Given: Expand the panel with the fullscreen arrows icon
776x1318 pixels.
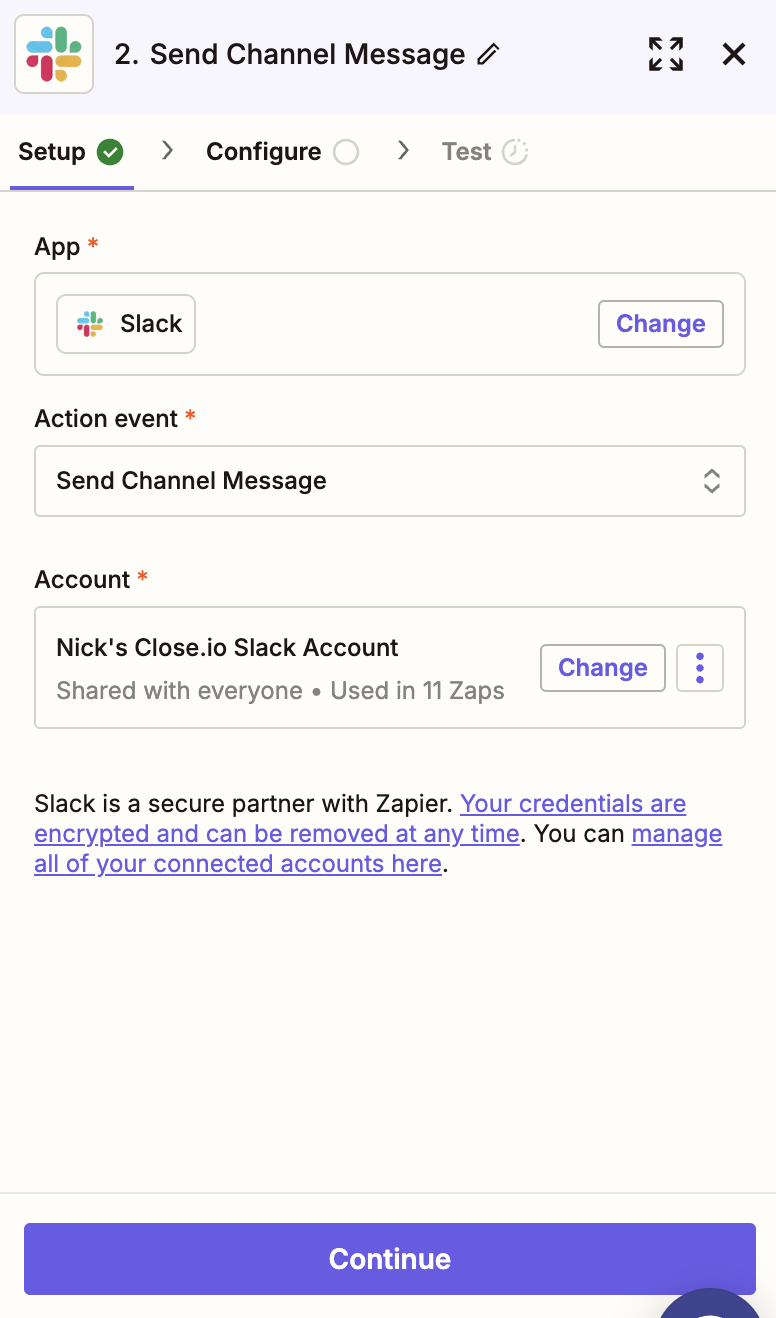Looking at the screenshot, I should [x=666, y=54].
